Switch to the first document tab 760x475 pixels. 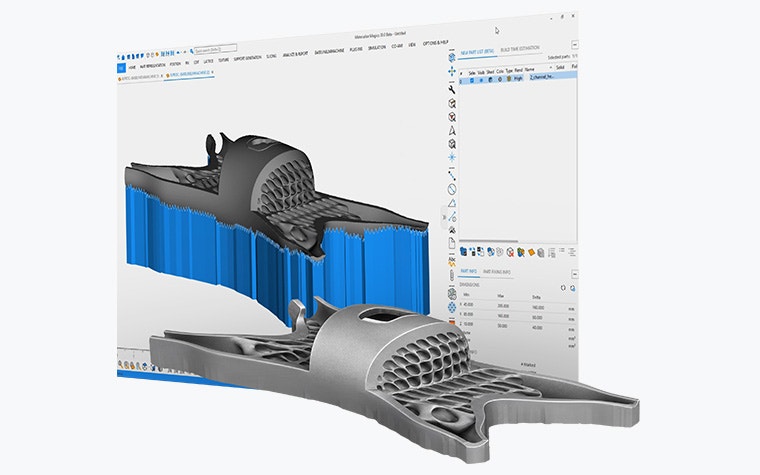[x=139, y=77]
